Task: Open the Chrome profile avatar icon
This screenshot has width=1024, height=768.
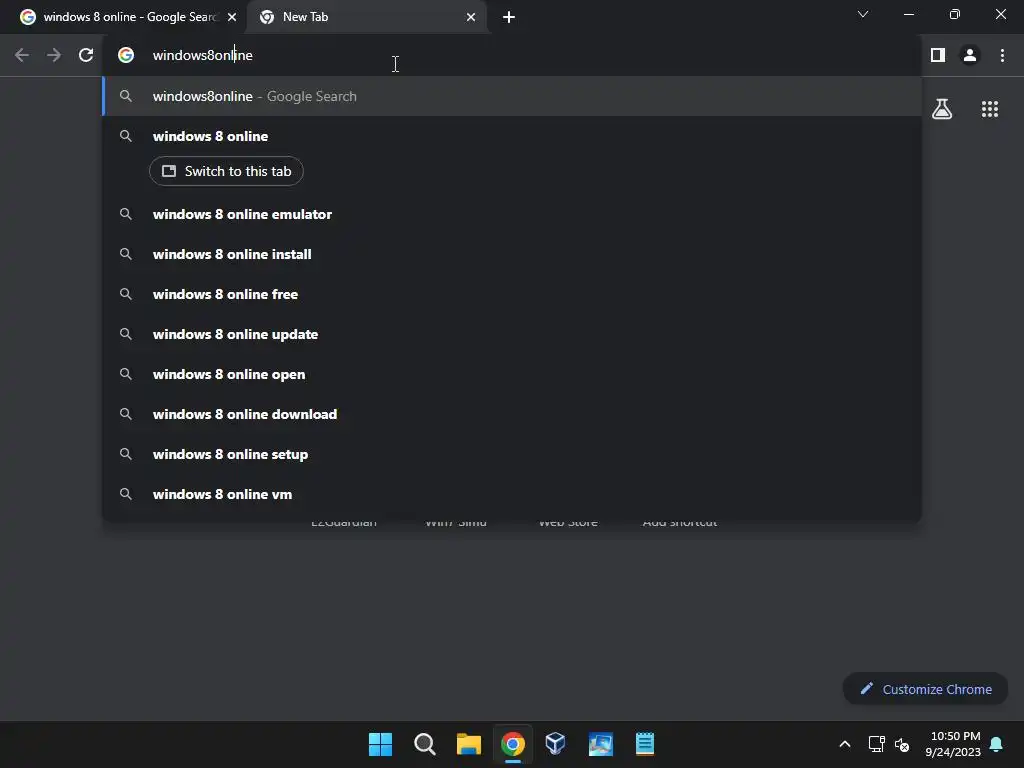Action: pos(970,56)
